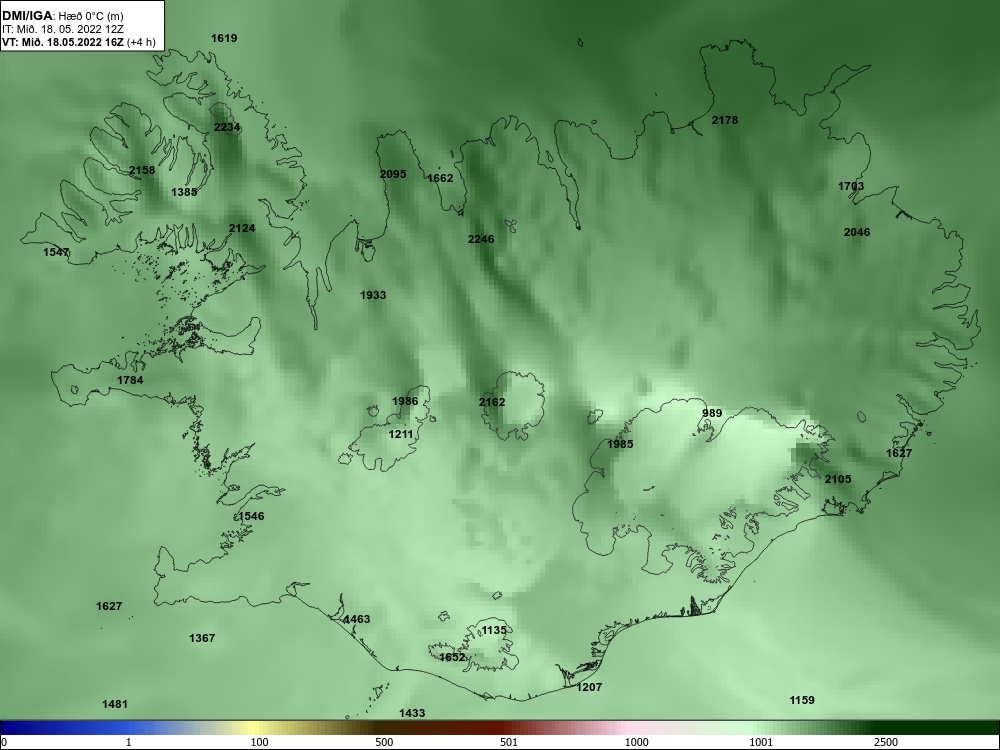
Task: Click the value label 1933
Action: click(373, 295)
